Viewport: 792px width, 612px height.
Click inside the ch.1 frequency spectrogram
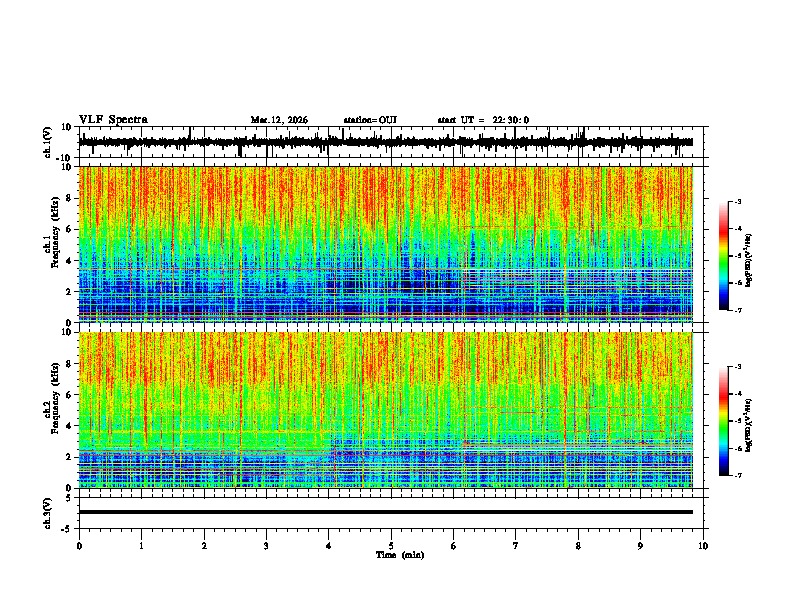pyautogui.click(x=386, y=244)
